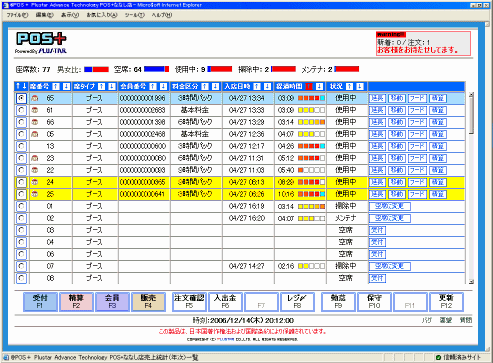Sort 入店日時 column ascending
The image size is (493, 363).
point(257,87)
